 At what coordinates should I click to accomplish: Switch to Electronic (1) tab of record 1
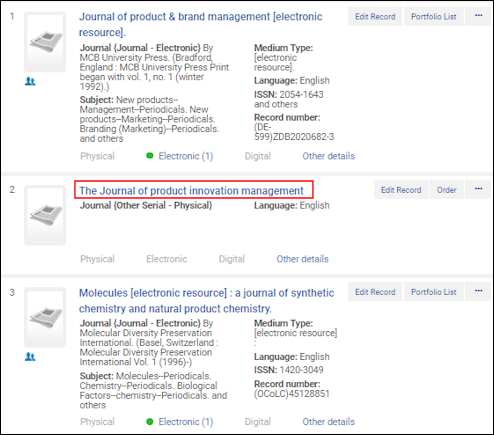tap(186, 156)
